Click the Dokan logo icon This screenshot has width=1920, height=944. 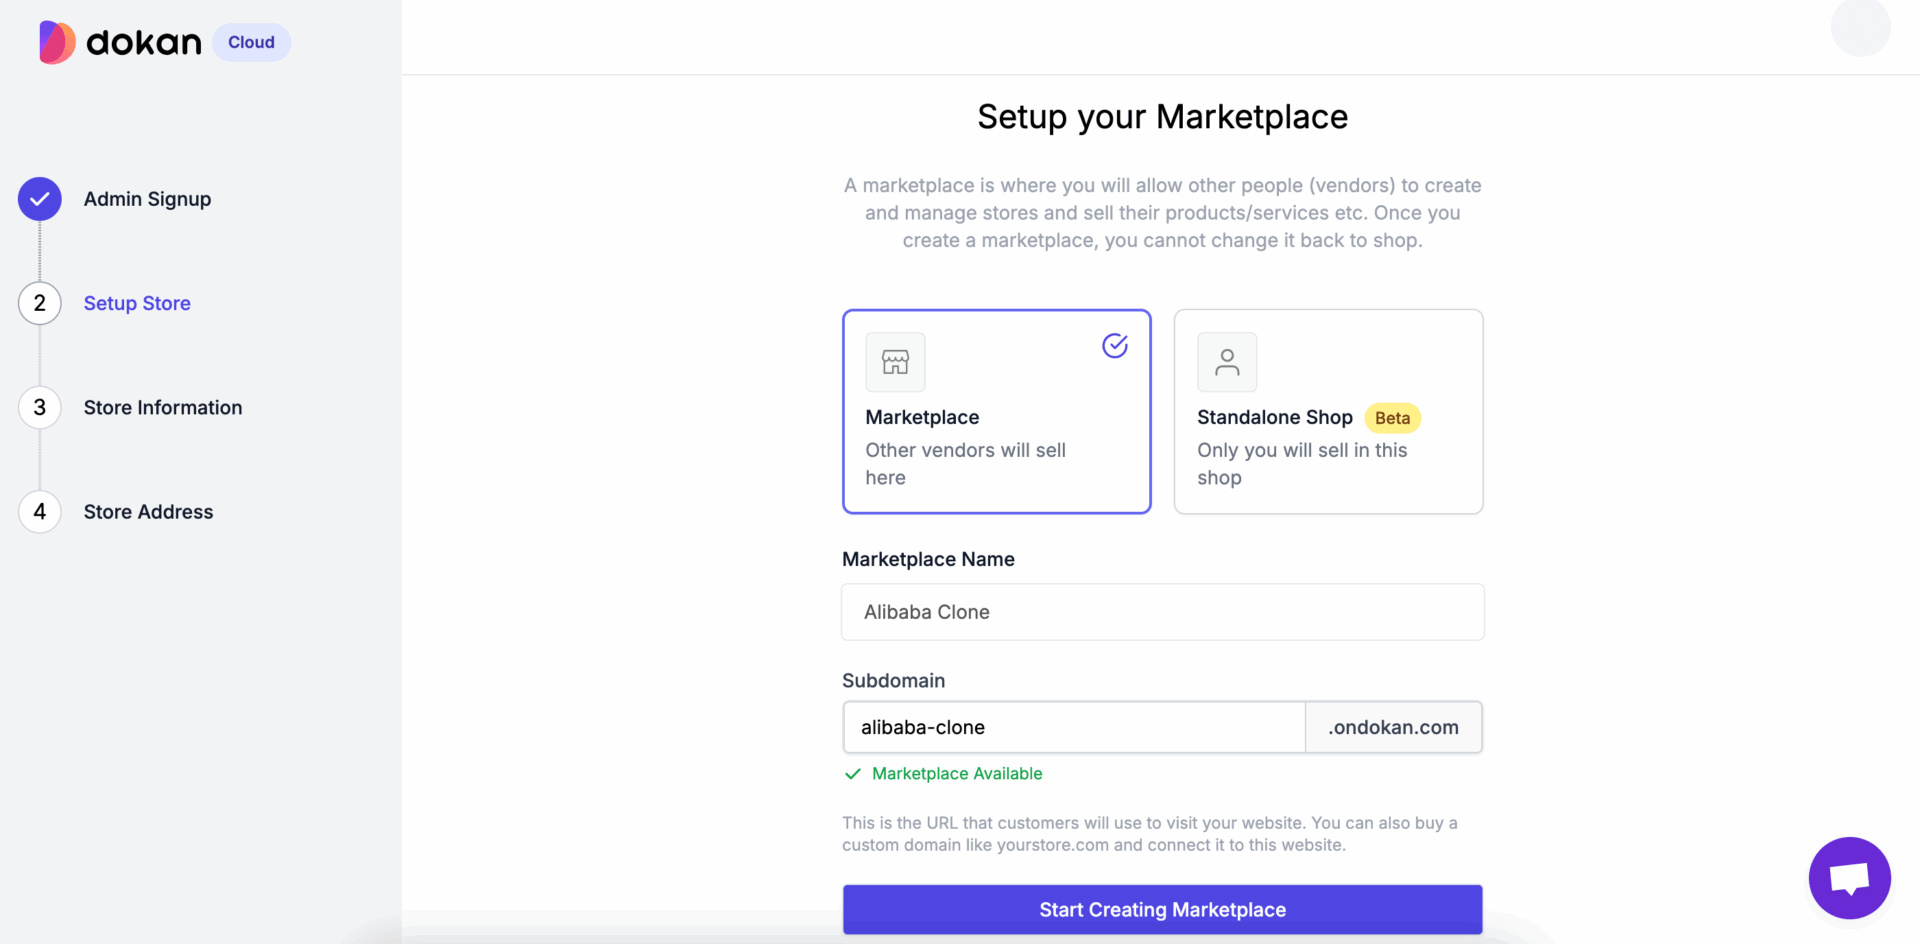[x=57, y=42]
